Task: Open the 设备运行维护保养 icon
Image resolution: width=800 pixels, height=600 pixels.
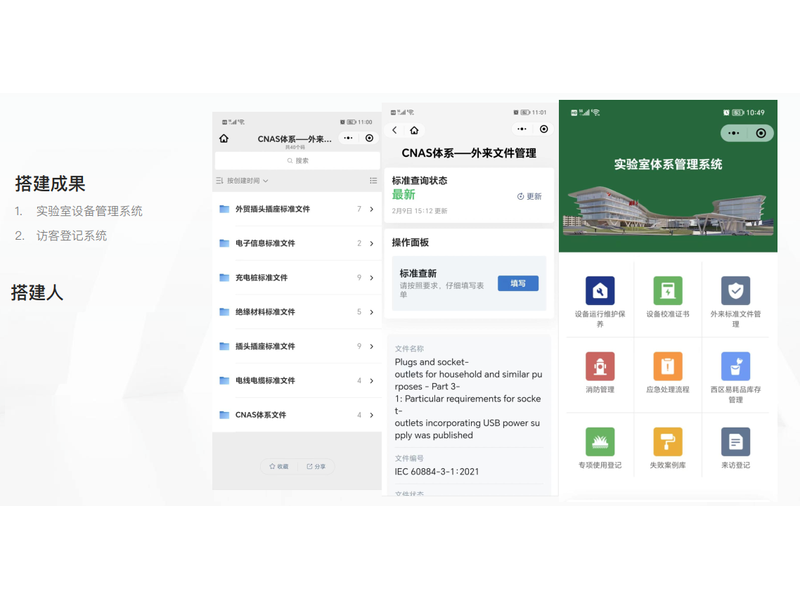Action: [x=600, y=291]
